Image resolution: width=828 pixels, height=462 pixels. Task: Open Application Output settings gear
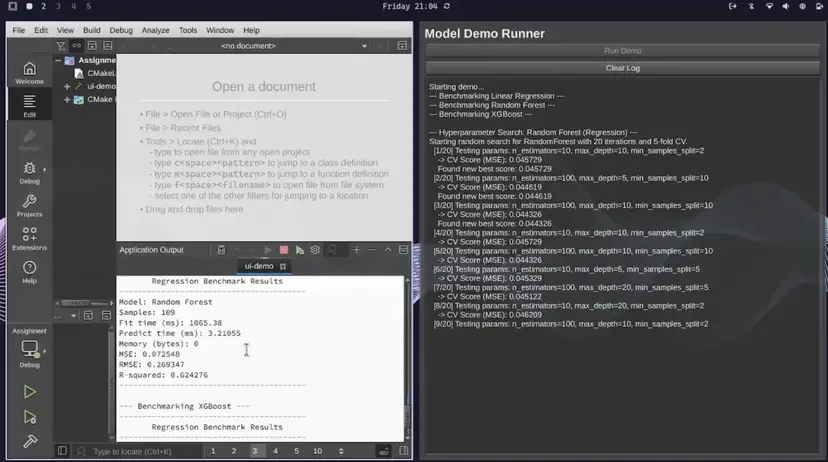coord(315,250)
